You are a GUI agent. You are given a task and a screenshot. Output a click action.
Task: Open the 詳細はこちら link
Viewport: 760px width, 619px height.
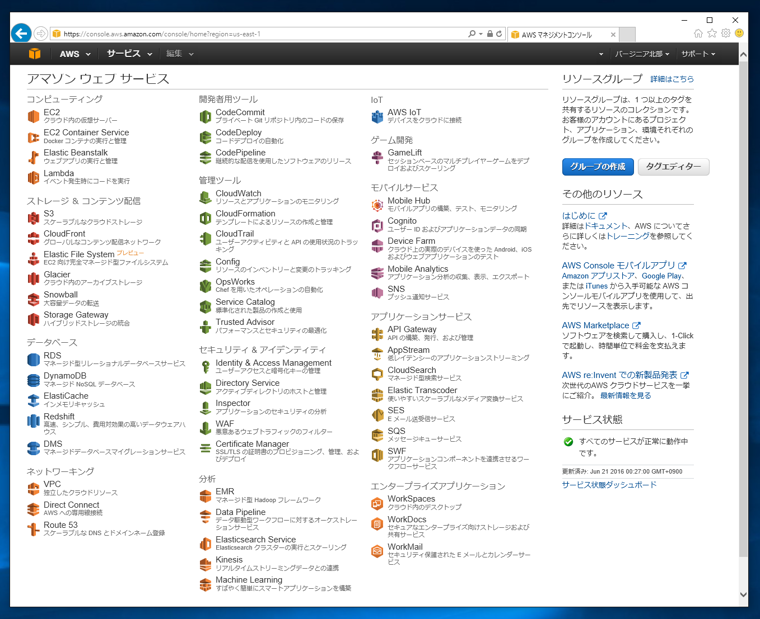[x=672, y=79]
